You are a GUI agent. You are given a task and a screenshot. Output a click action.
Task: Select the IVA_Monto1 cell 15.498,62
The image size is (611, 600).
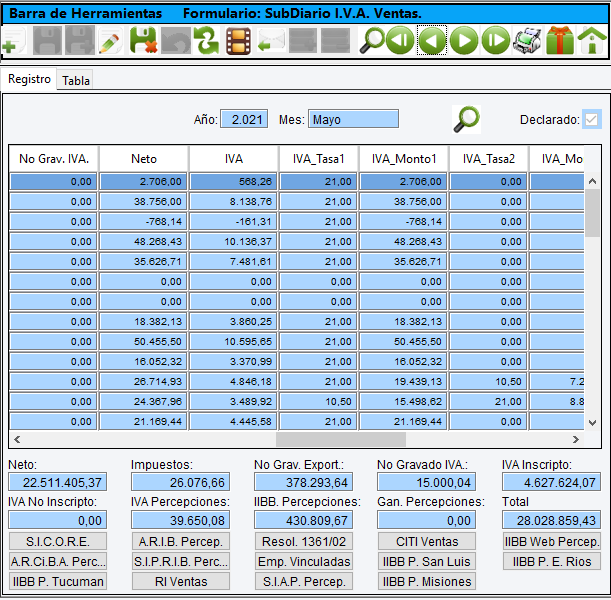[404, 401]
